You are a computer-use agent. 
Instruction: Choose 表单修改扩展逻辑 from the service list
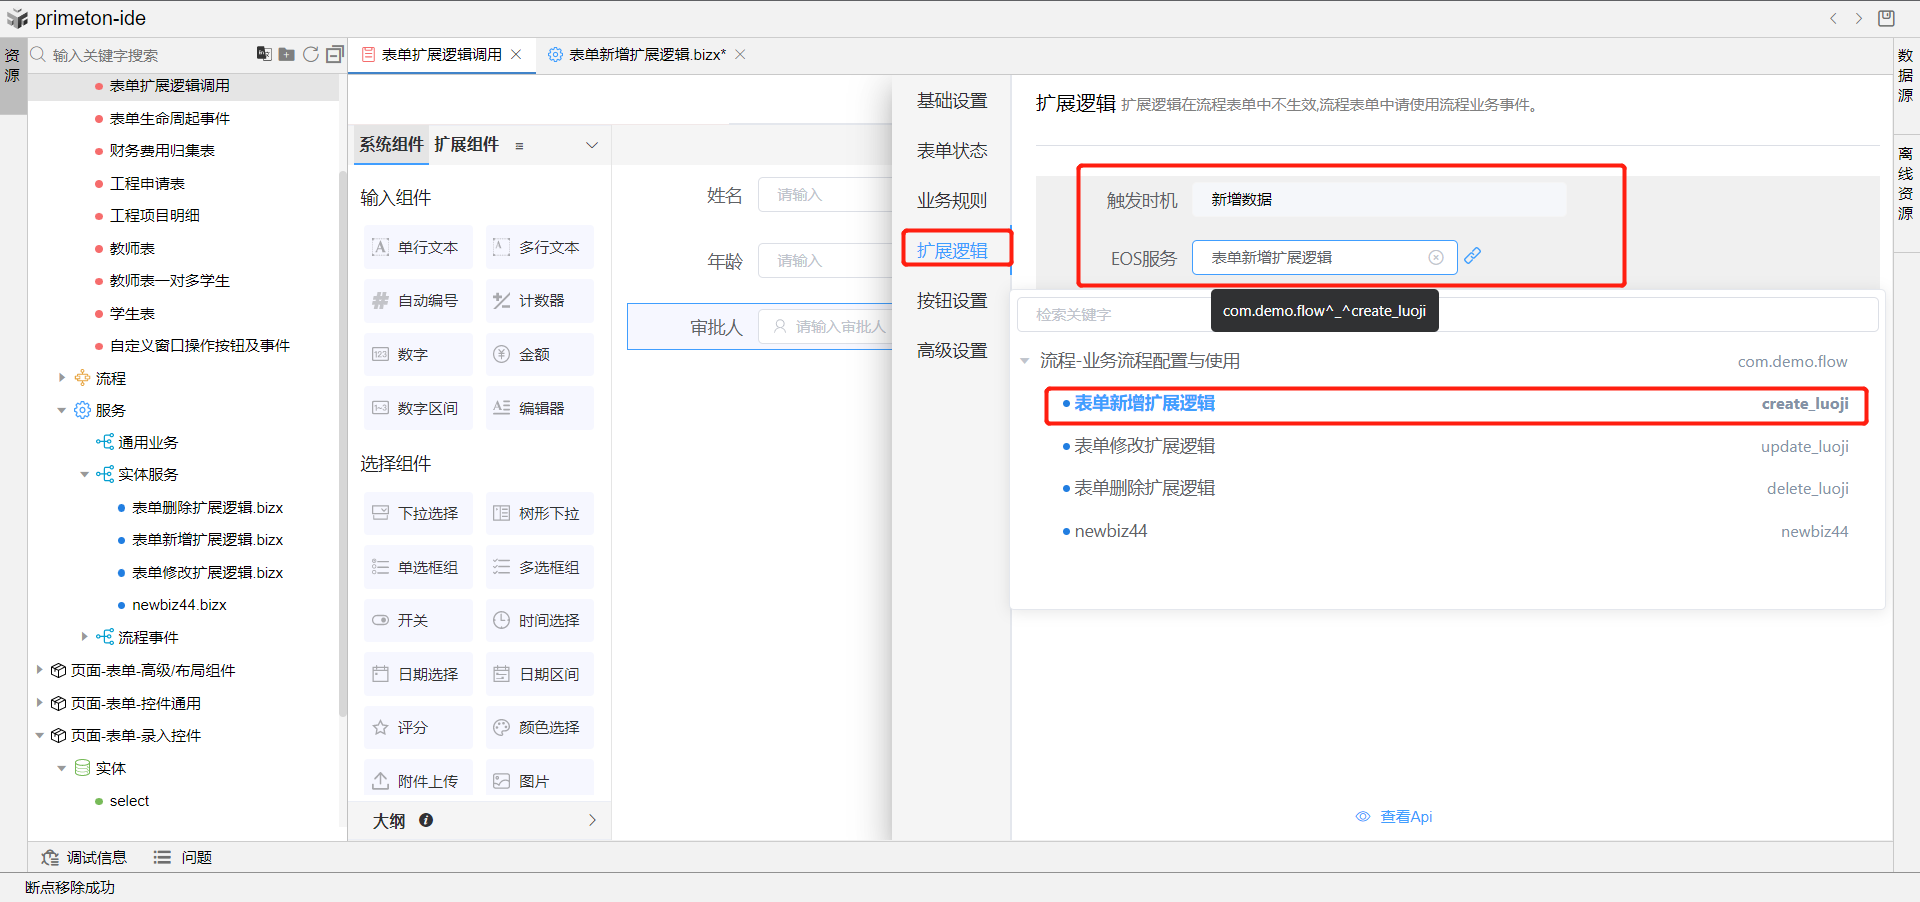click(x=1144, y=446)
